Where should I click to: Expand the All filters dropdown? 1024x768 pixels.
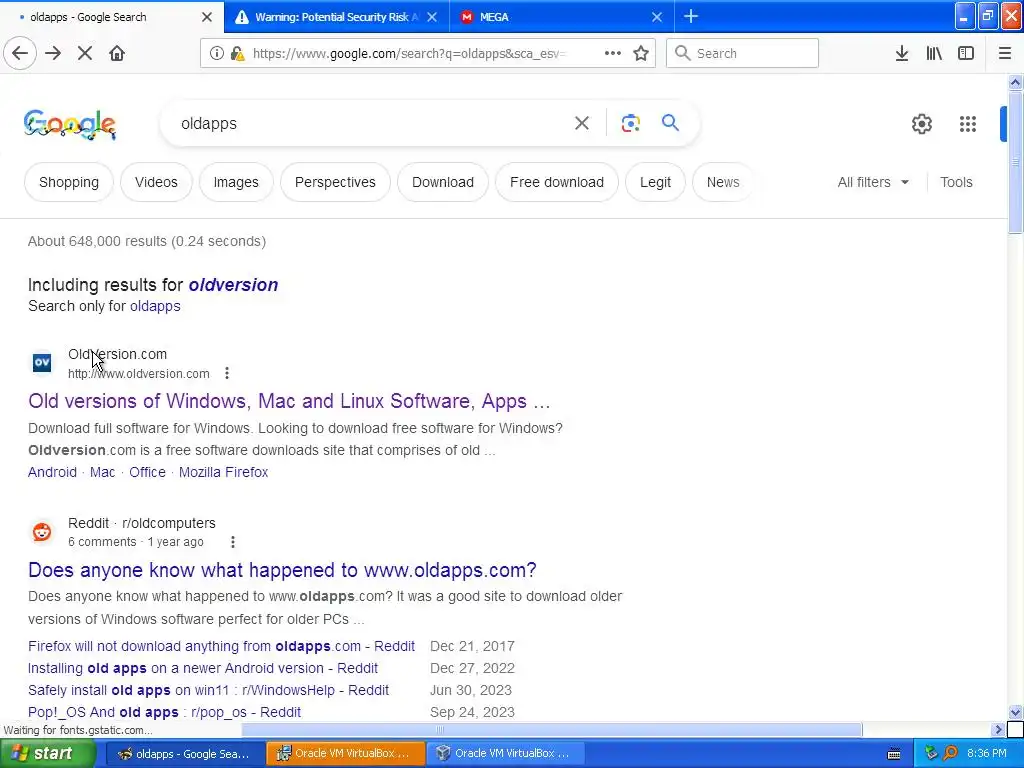click(873, 182)
